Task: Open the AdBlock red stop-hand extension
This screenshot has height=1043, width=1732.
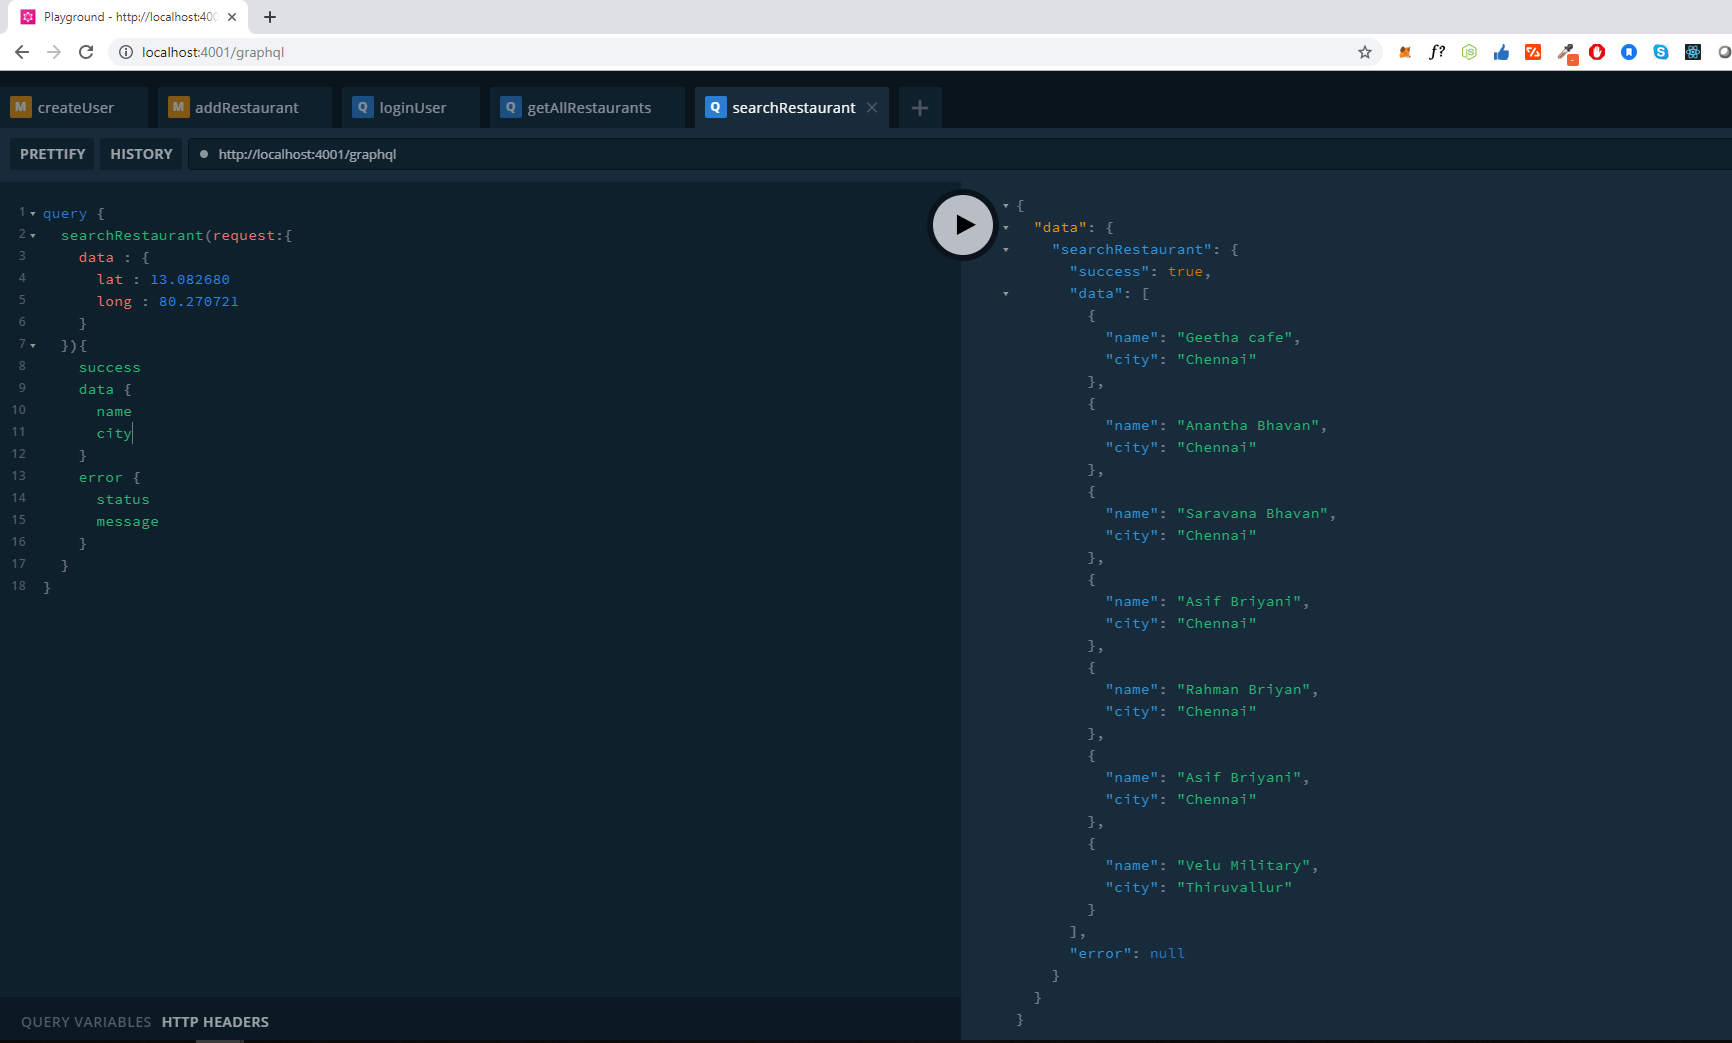Action: coord(1597,52)
